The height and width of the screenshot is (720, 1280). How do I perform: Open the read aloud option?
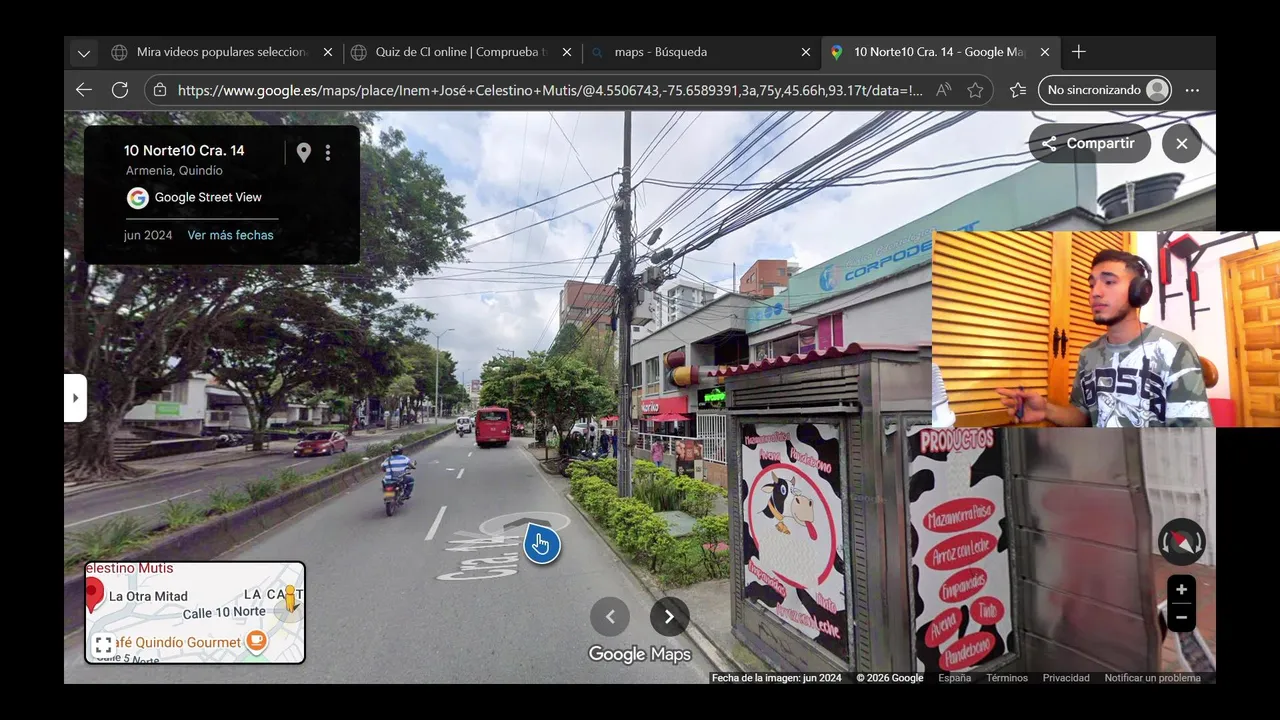[x=944, y=90]
